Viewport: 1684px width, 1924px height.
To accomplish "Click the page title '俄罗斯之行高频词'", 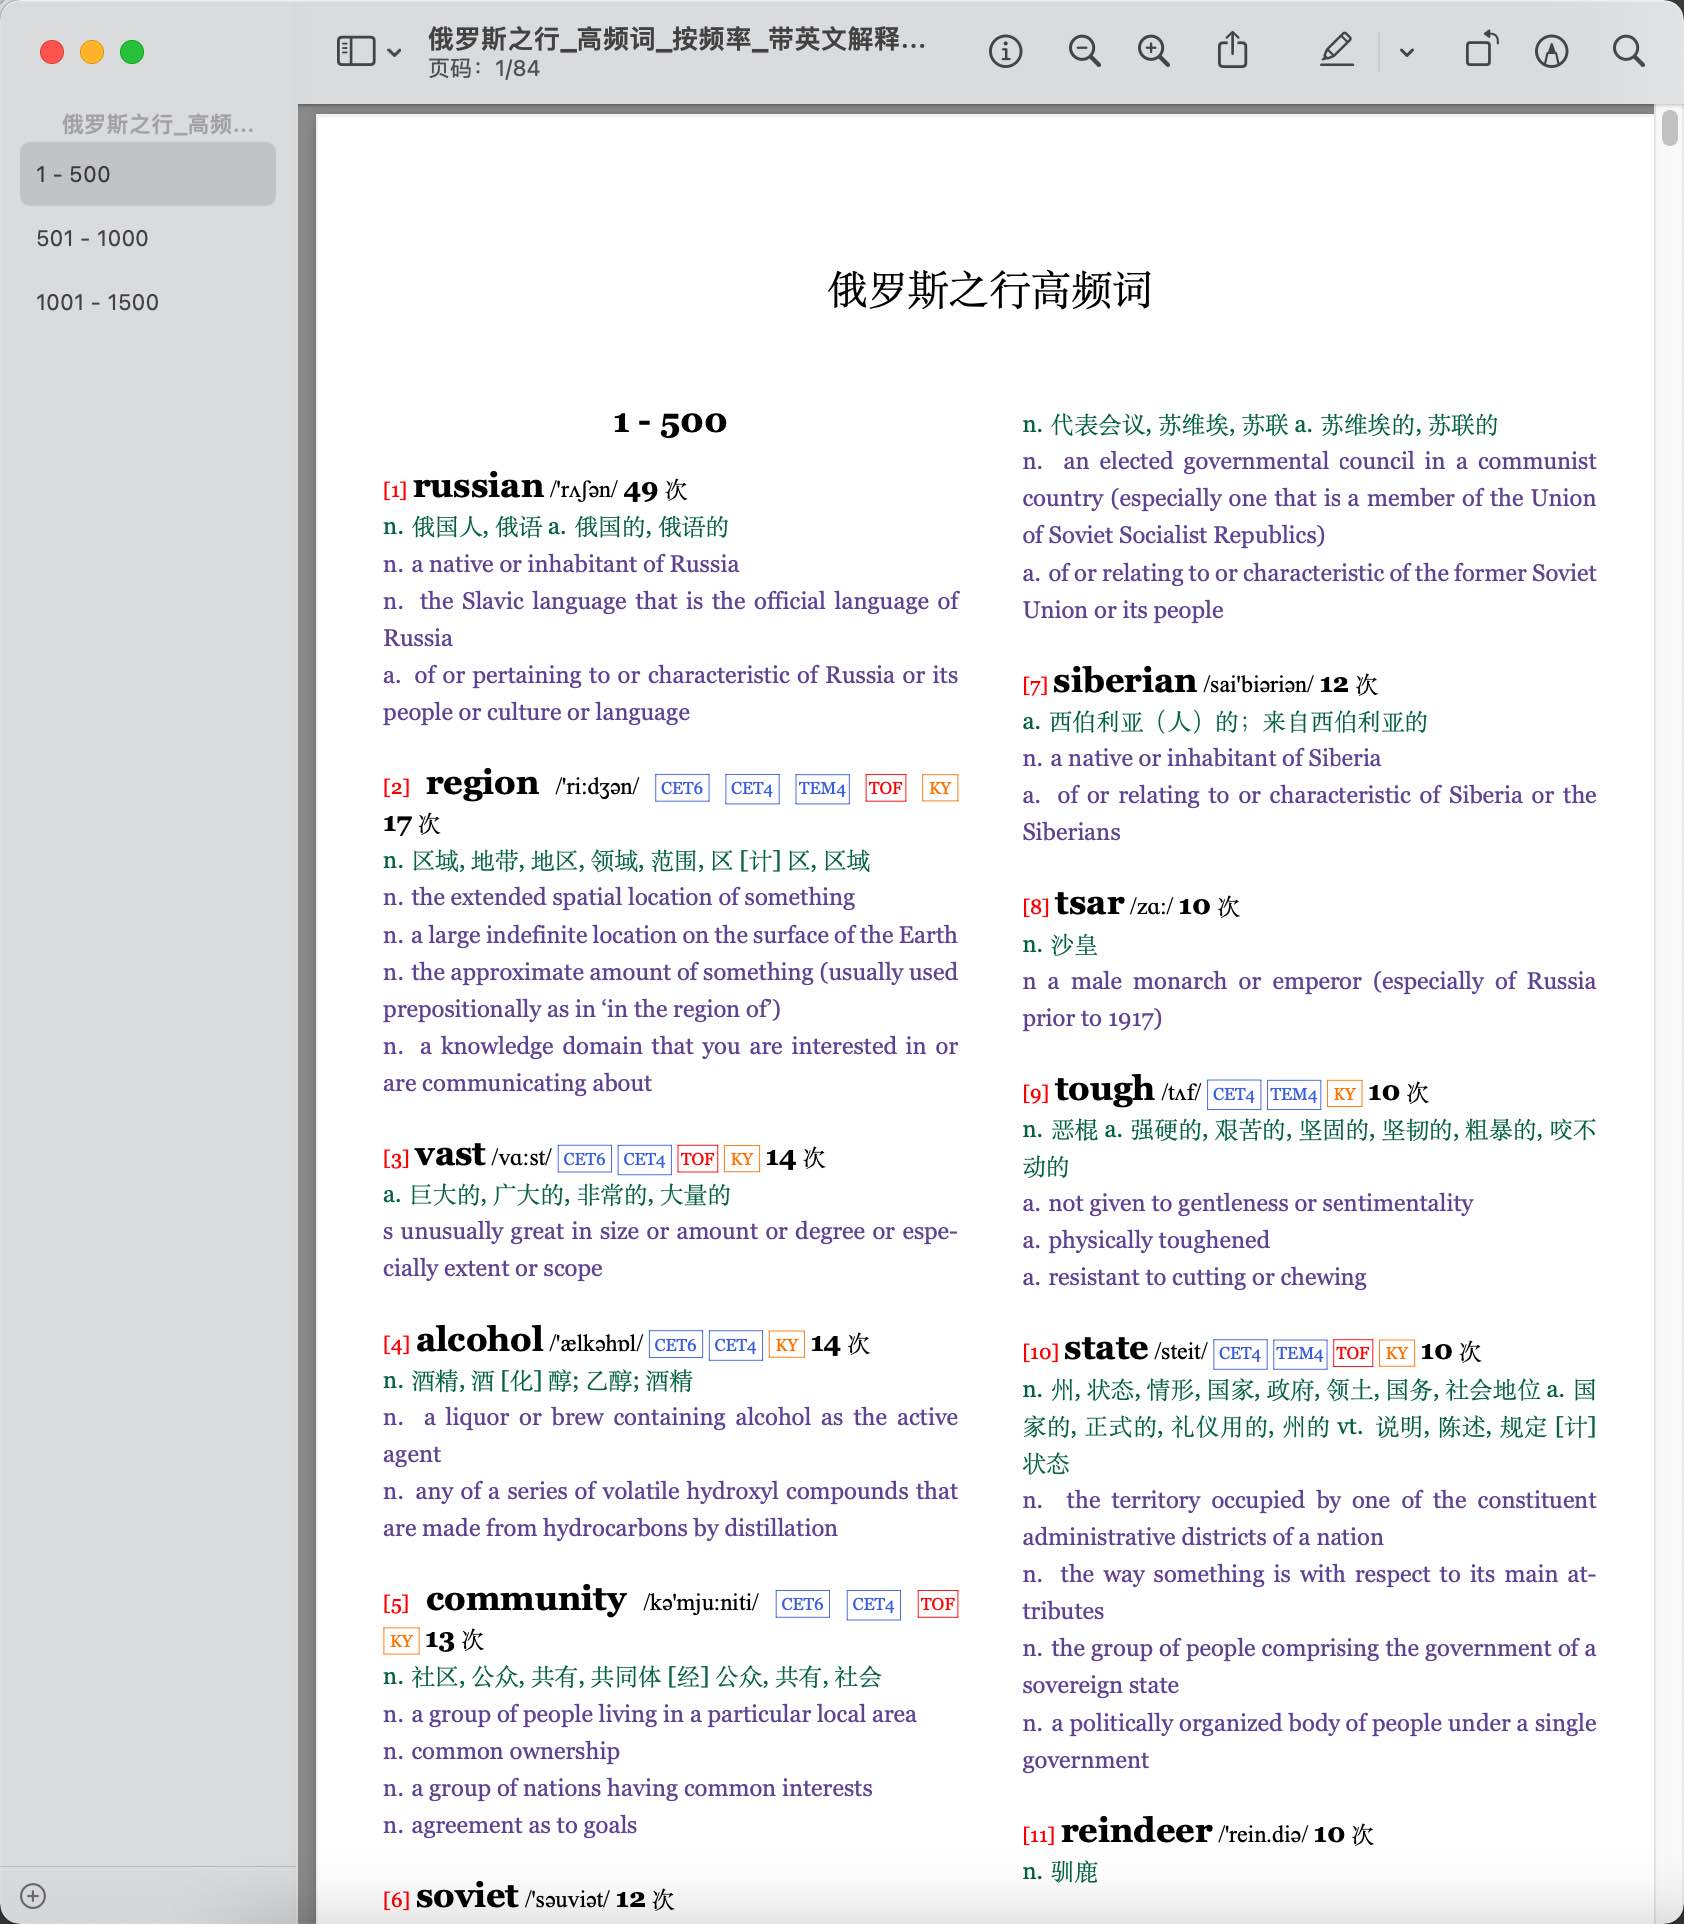I will coord(989,291).
